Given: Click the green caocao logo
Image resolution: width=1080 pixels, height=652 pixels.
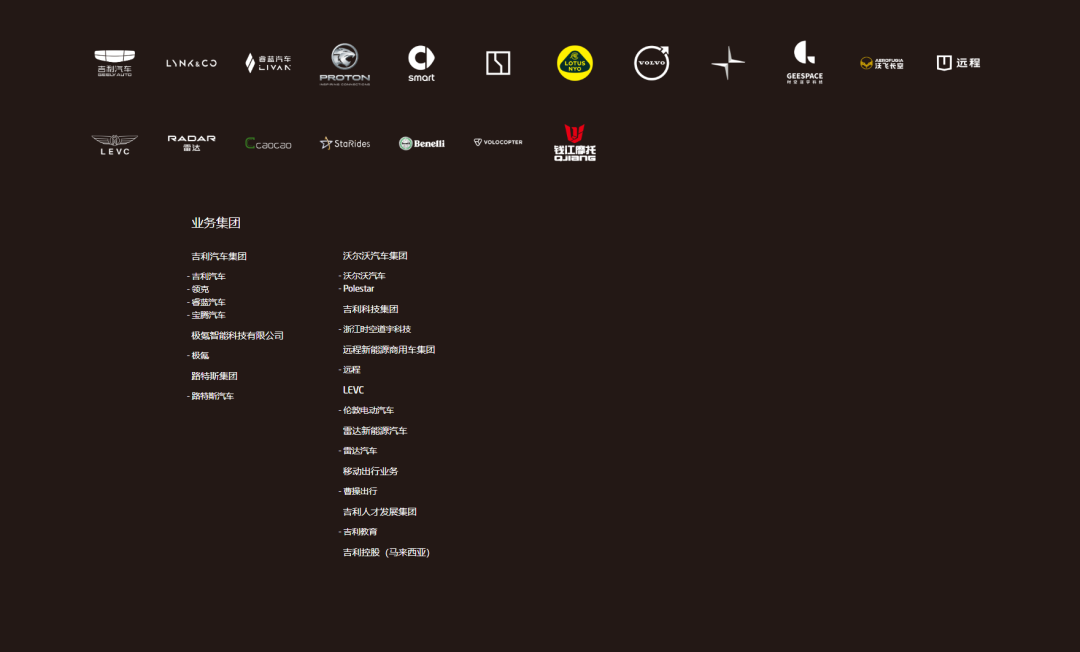Looking at the screenshot, I should click(268, 143).
